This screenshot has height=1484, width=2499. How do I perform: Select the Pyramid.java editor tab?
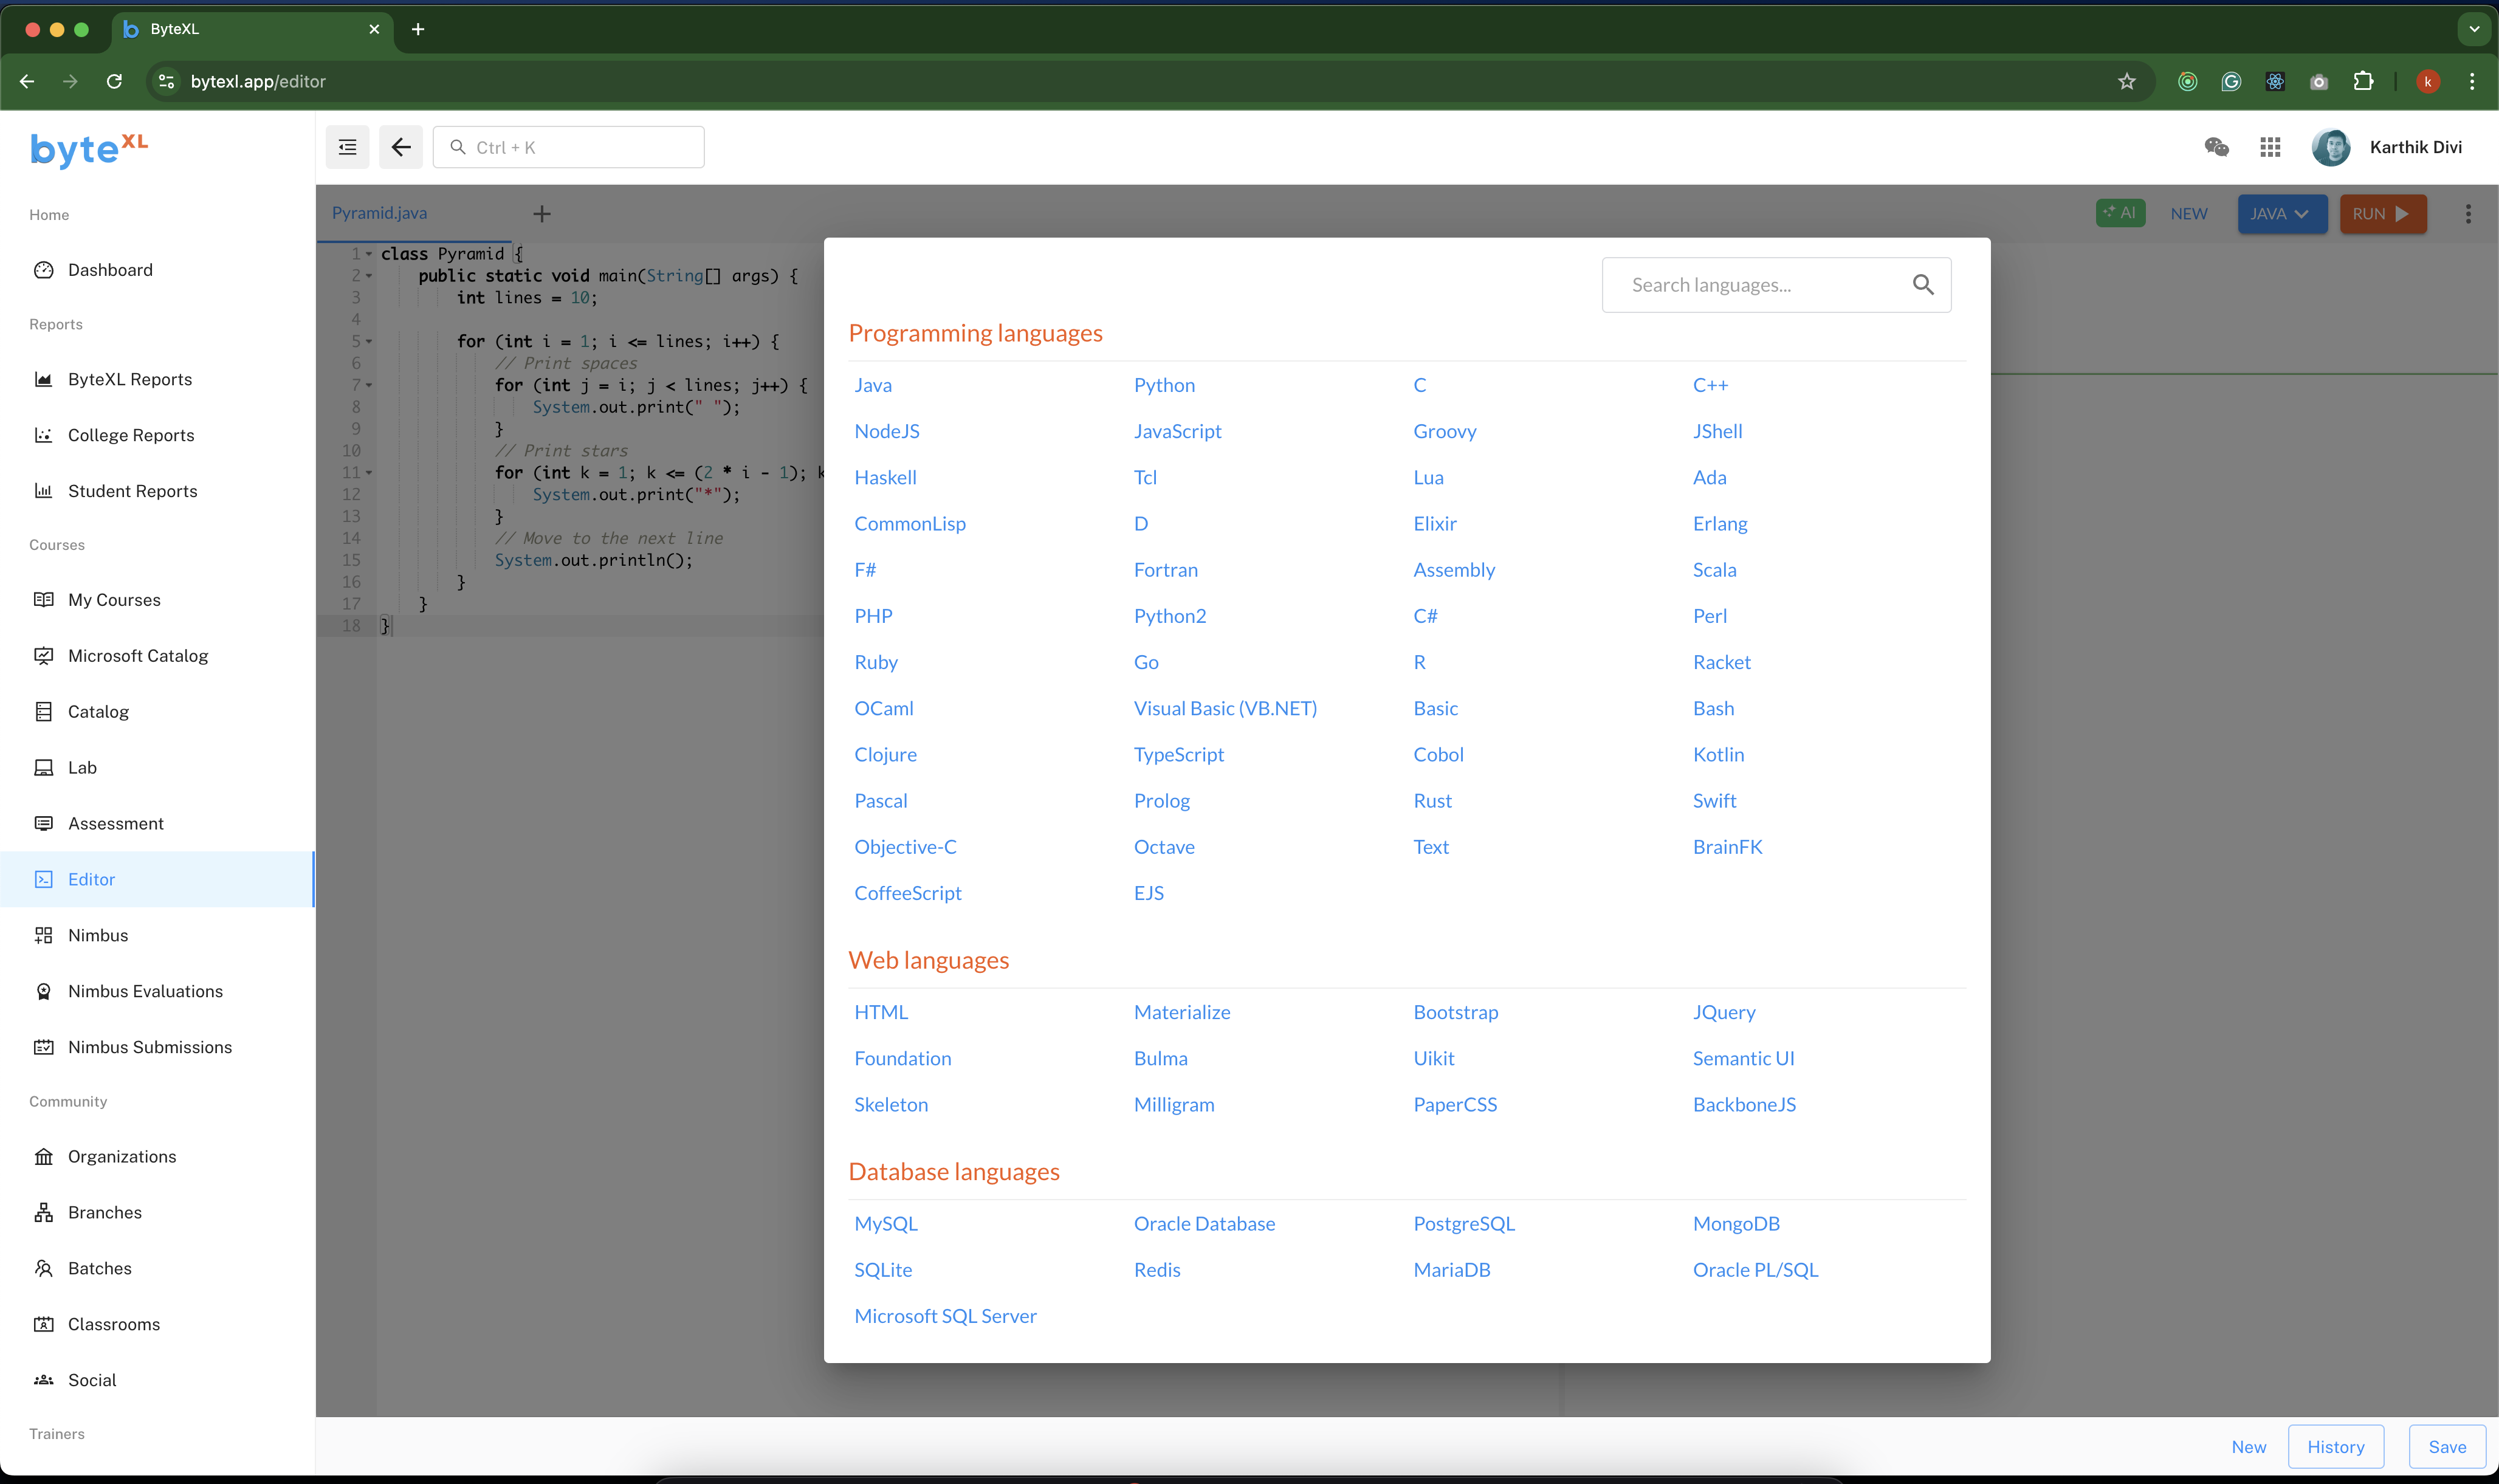[380, 213]
